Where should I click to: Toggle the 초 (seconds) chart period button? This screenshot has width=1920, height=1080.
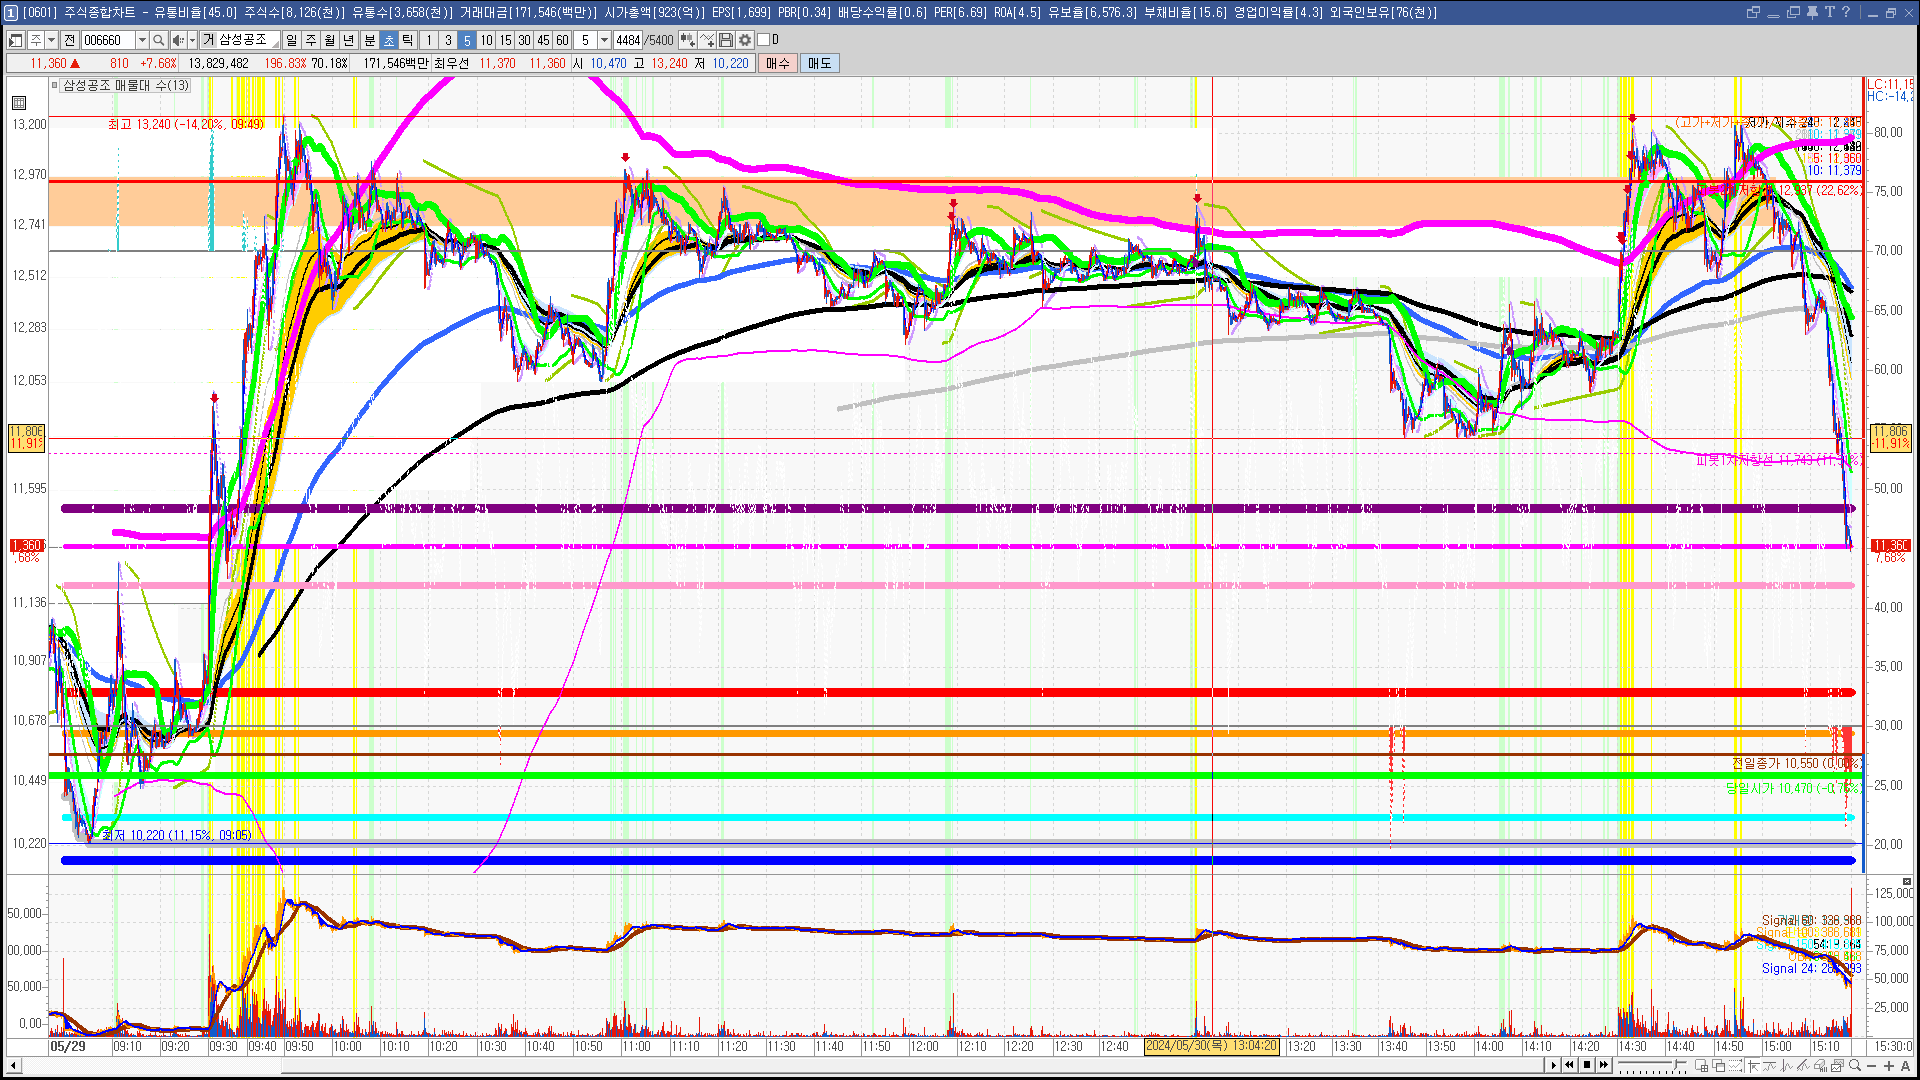[389, 40]
